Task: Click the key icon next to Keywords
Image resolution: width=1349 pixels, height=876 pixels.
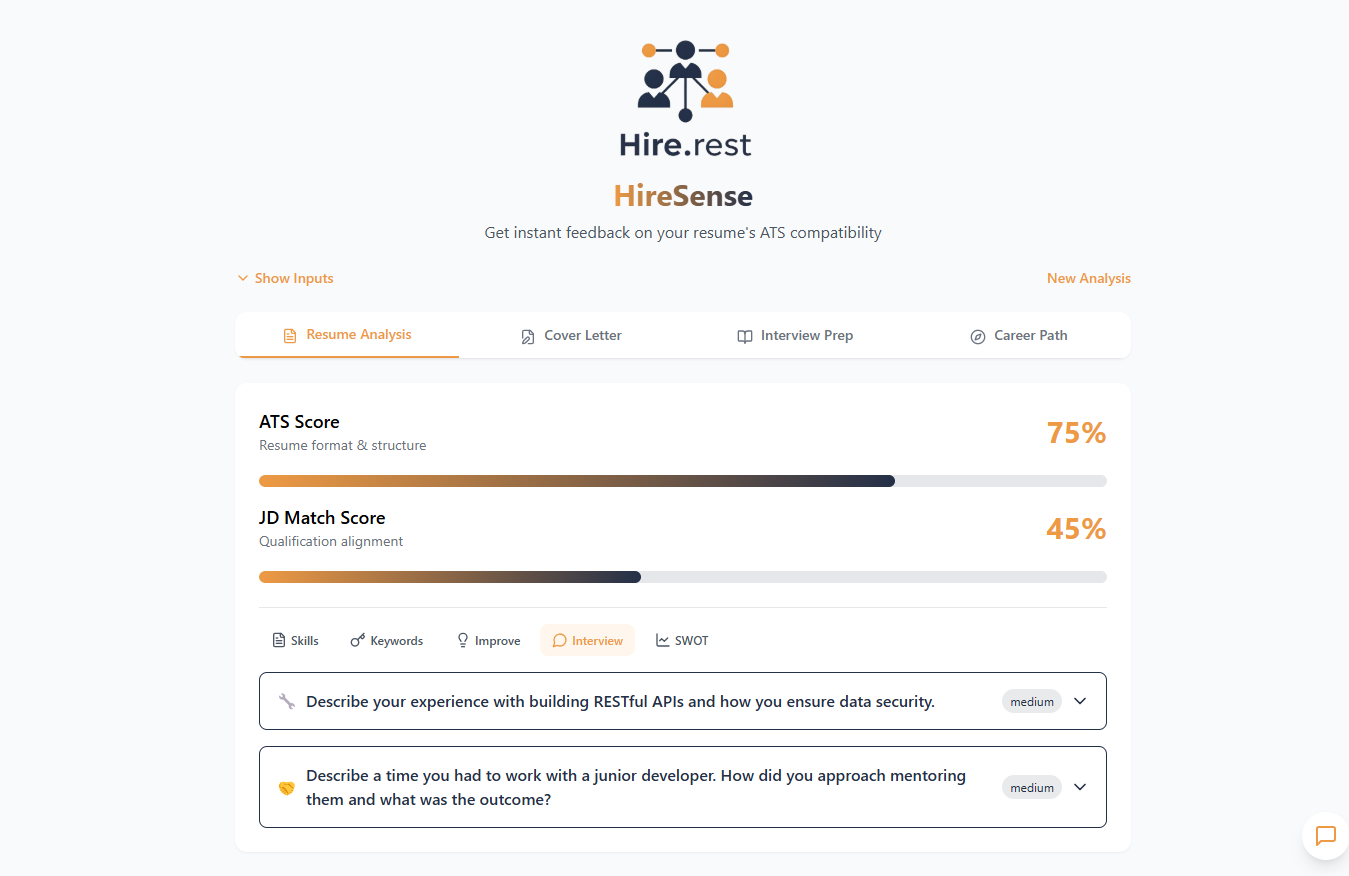Action: (x=356, y=639)
